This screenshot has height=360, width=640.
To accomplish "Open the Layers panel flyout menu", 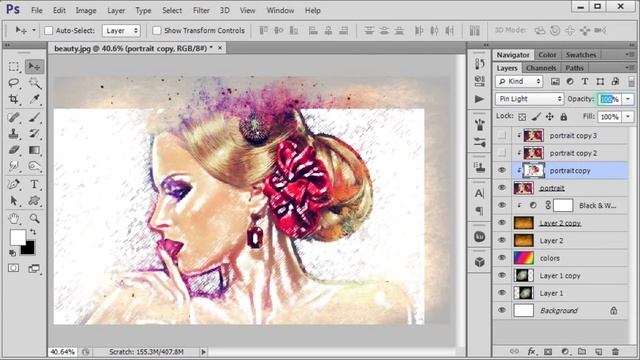I will pyautogui.click(x=629, y=68).
